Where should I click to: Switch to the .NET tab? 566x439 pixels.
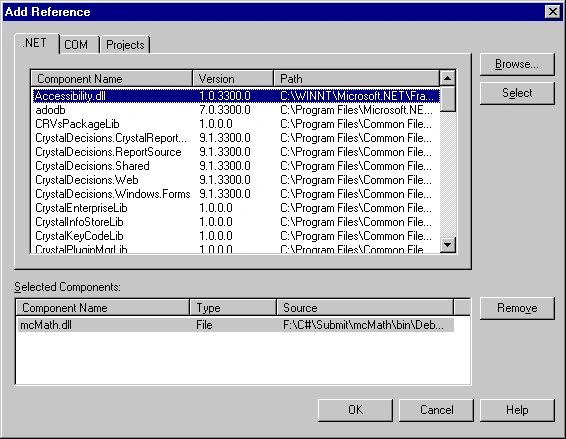coord(36,43)
